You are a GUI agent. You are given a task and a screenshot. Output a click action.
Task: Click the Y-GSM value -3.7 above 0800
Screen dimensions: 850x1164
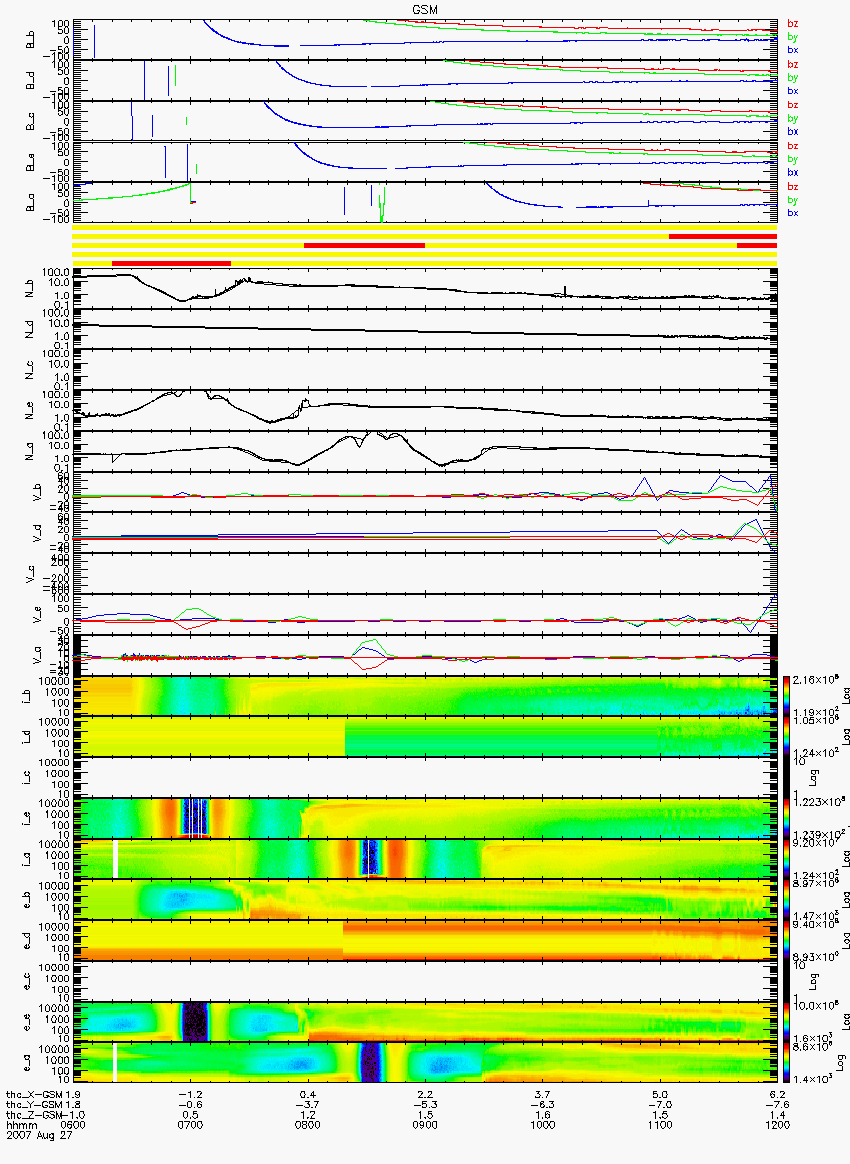coord(307,1105)
